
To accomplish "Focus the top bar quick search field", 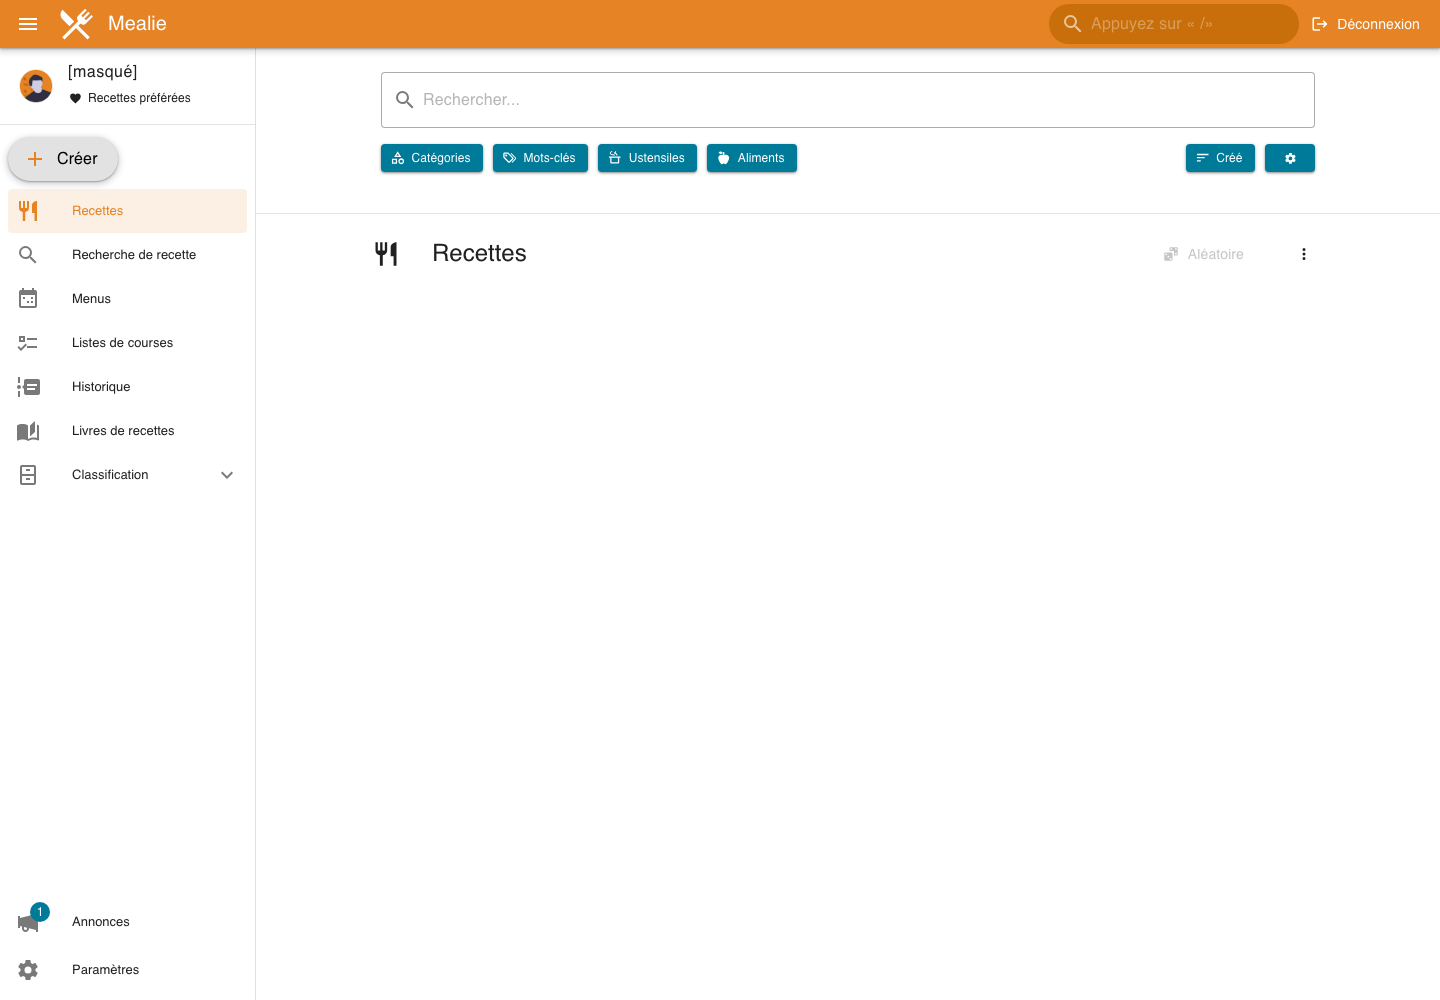I will point(1174,24).
